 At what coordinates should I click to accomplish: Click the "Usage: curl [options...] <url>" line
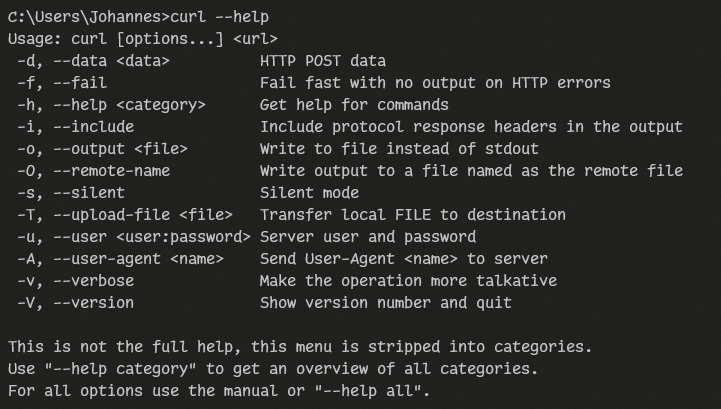(x=128, y=39)
